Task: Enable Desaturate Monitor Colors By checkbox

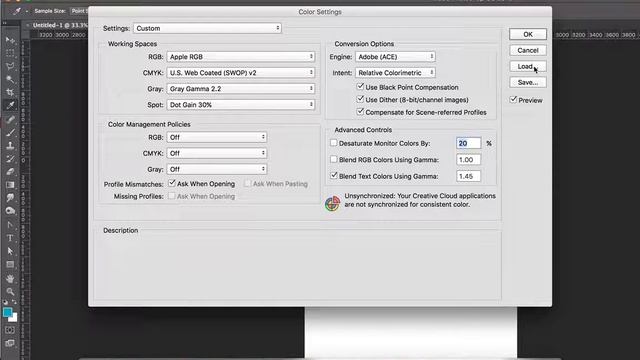Action: (333, 143)
